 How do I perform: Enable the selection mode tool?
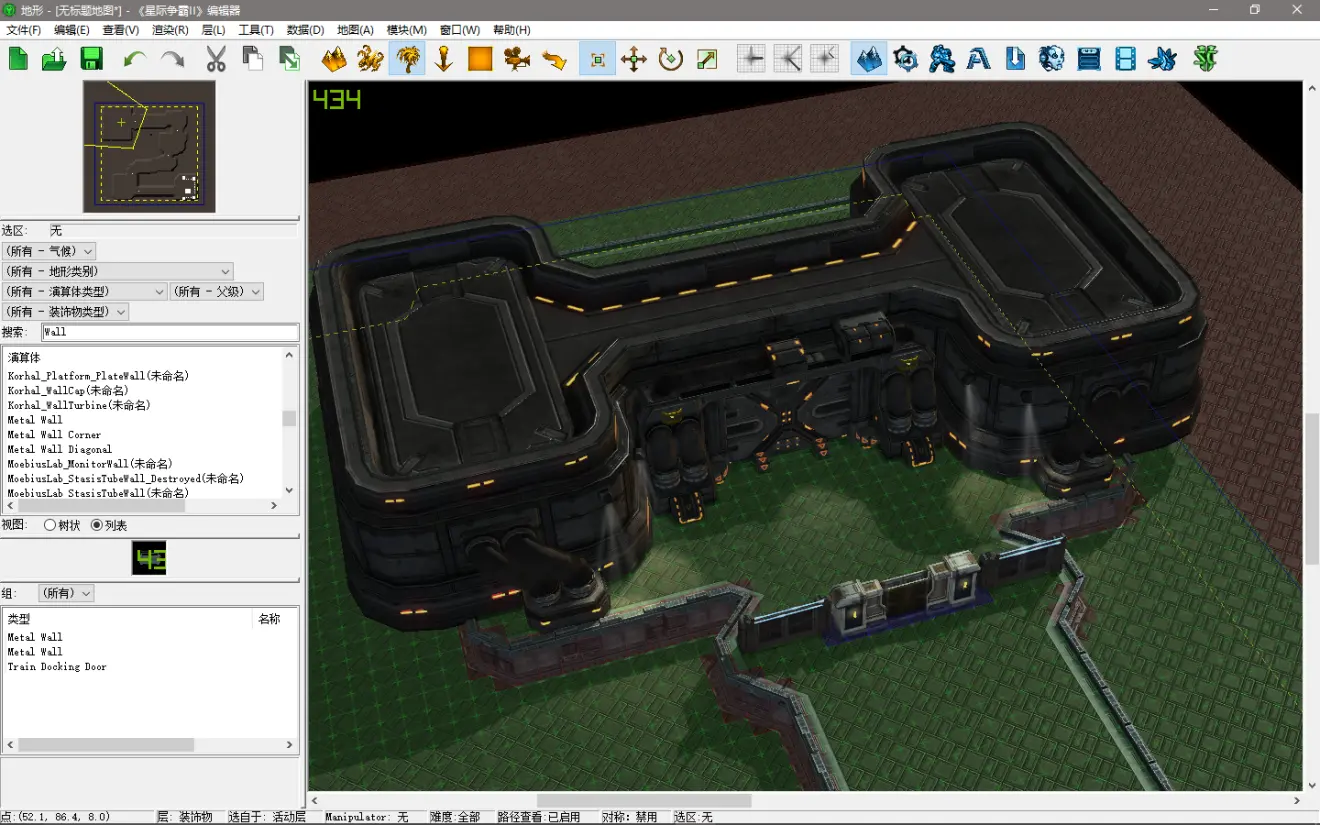click(597, 59)
